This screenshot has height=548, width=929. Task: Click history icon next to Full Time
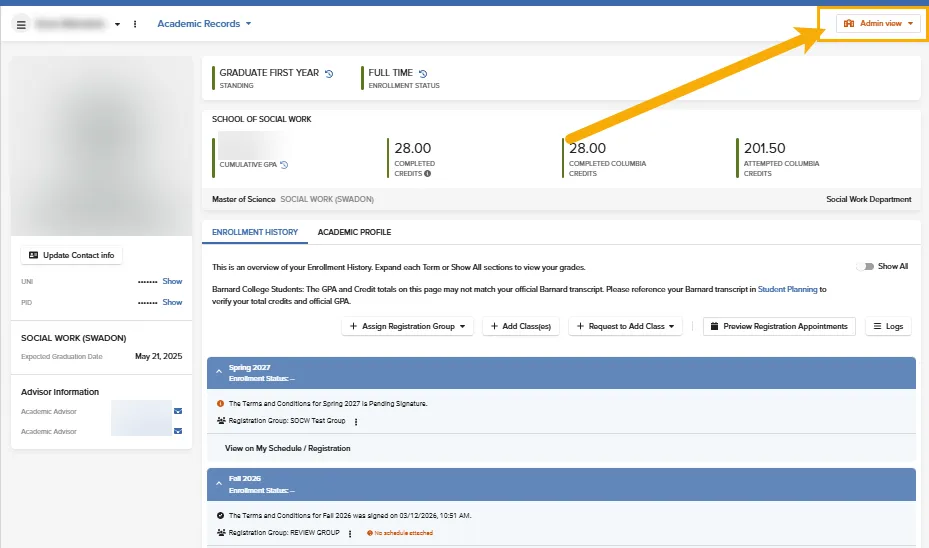click(x=422, y=73)
